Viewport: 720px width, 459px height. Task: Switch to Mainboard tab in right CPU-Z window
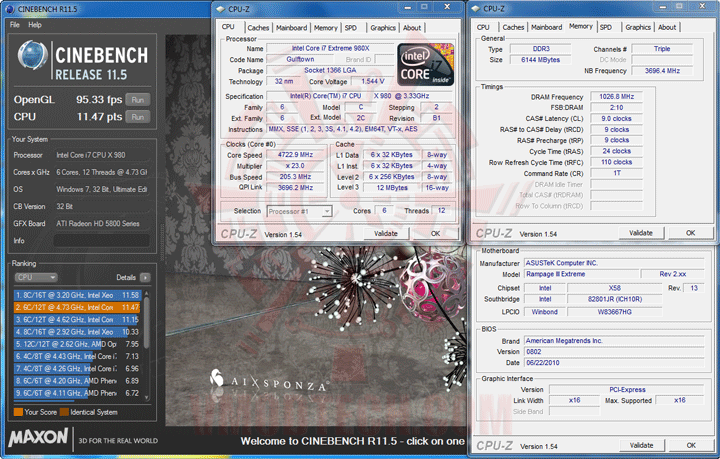(x=546, y=27)
